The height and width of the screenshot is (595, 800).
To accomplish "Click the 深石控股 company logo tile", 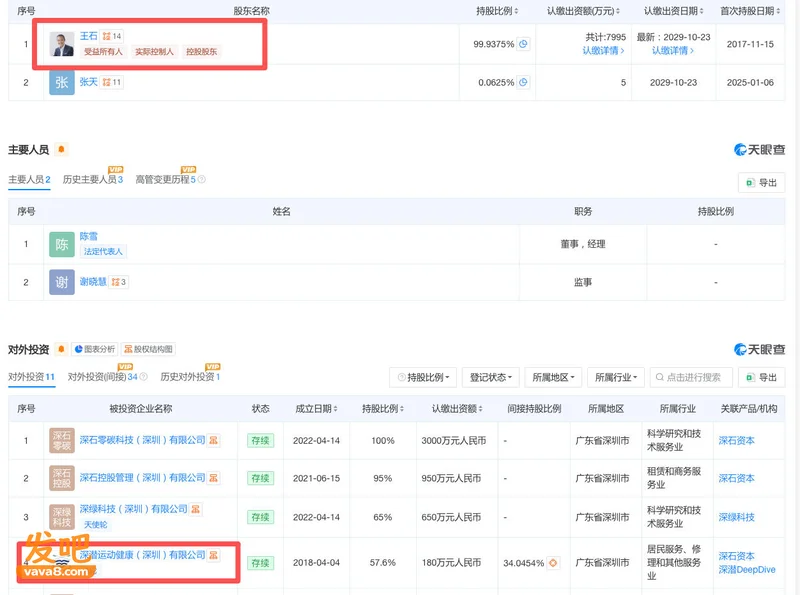I will [62, 478].
